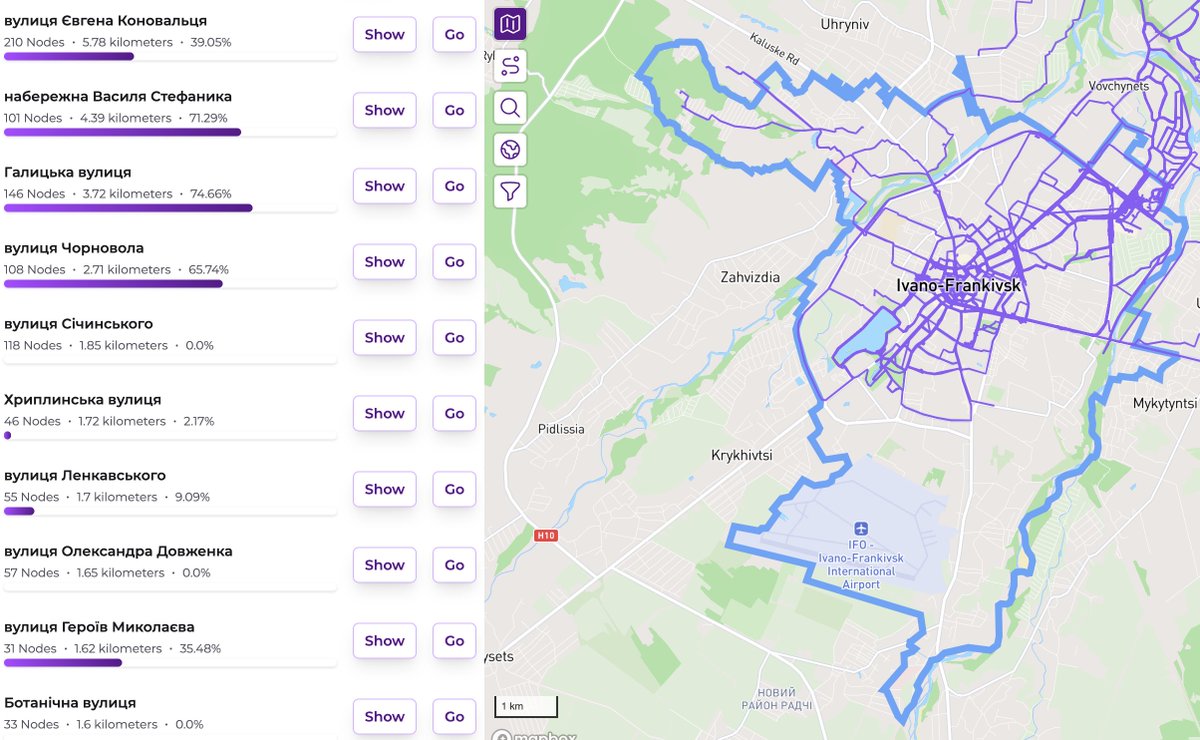Image resolution: width=1200 pixels, height=740 pixels.
Task: Go to Хриплинська вулиця
Action: pyautogui.click(x=454, y=413)
